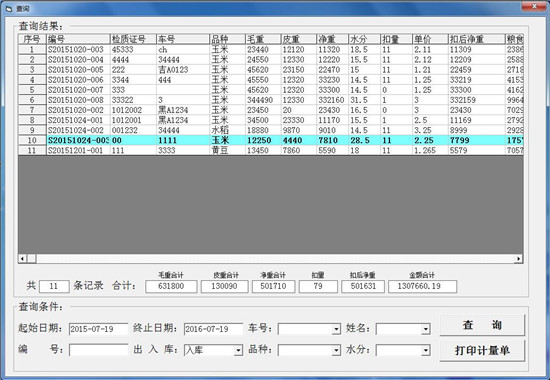
Task: Click the 扣量 column header
Action: 396,39
